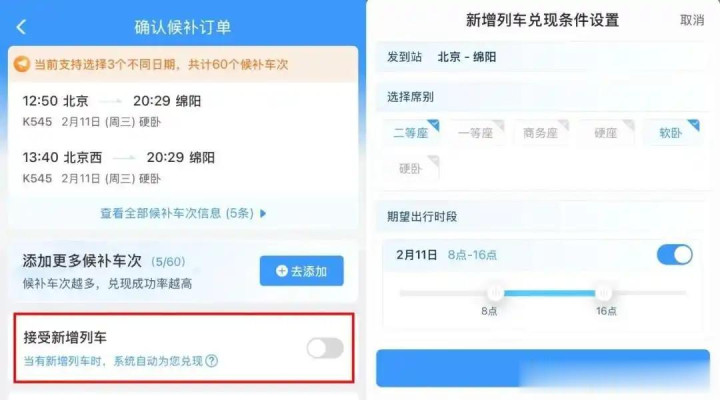Open help question mark beside 系统自动为您兑现
This screenshot has width=720, height=400.
[x=212, y=361]
